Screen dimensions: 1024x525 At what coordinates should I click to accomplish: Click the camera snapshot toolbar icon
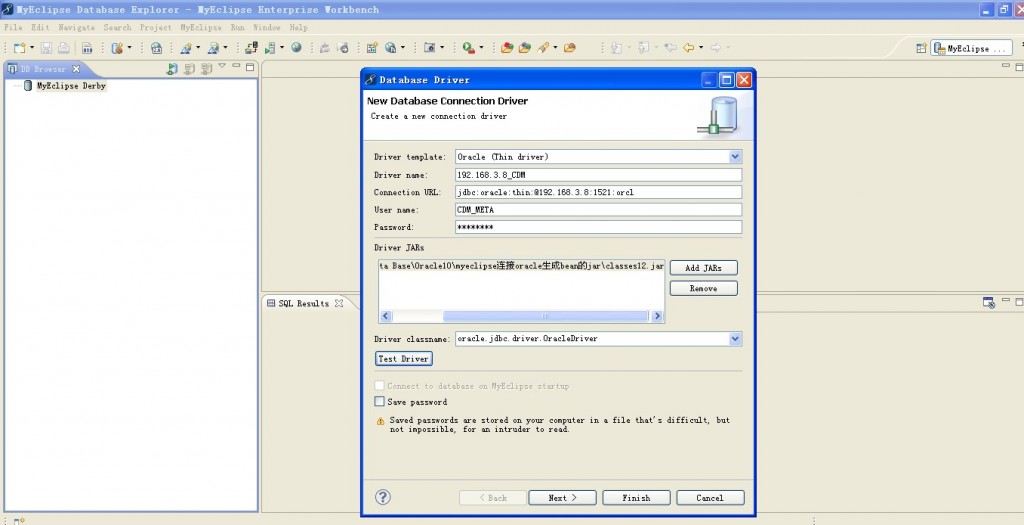click(x=429, y=48)
